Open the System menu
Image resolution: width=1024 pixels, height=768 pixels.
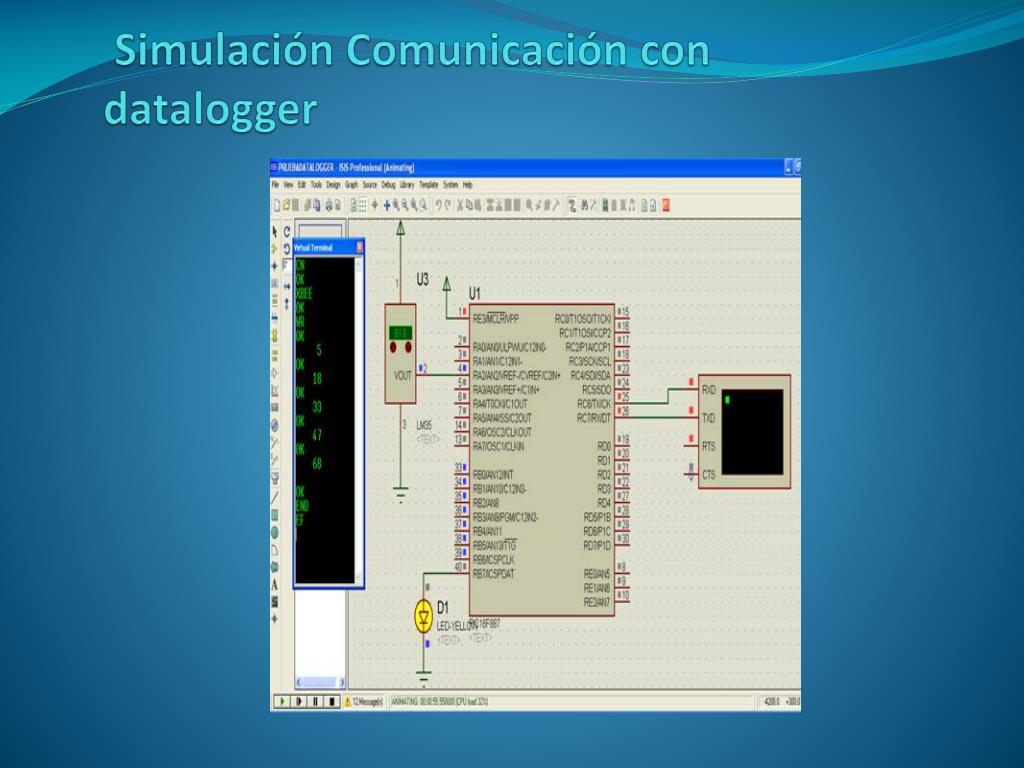coord(451,185)
